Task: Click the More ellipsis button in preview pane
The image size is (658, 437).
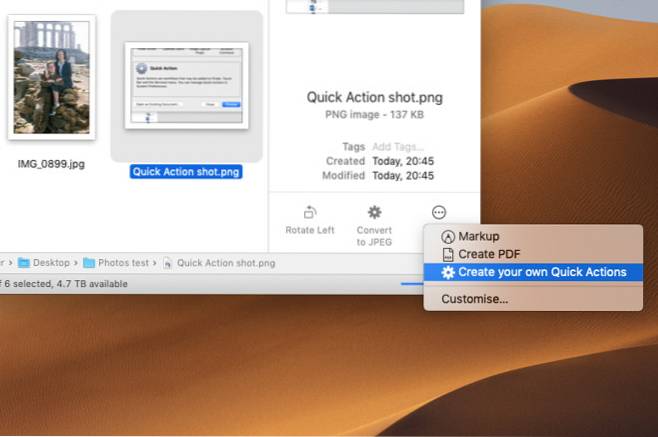Action: coord(438,212)
